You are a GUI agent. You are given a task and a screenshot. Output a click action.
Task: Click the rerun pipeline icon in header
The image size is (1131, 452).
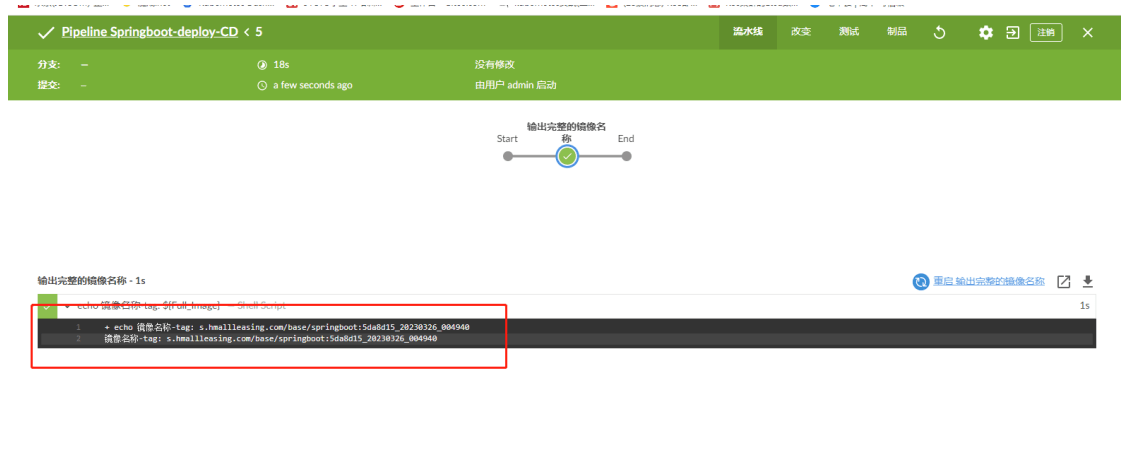(x=939, y=32)
